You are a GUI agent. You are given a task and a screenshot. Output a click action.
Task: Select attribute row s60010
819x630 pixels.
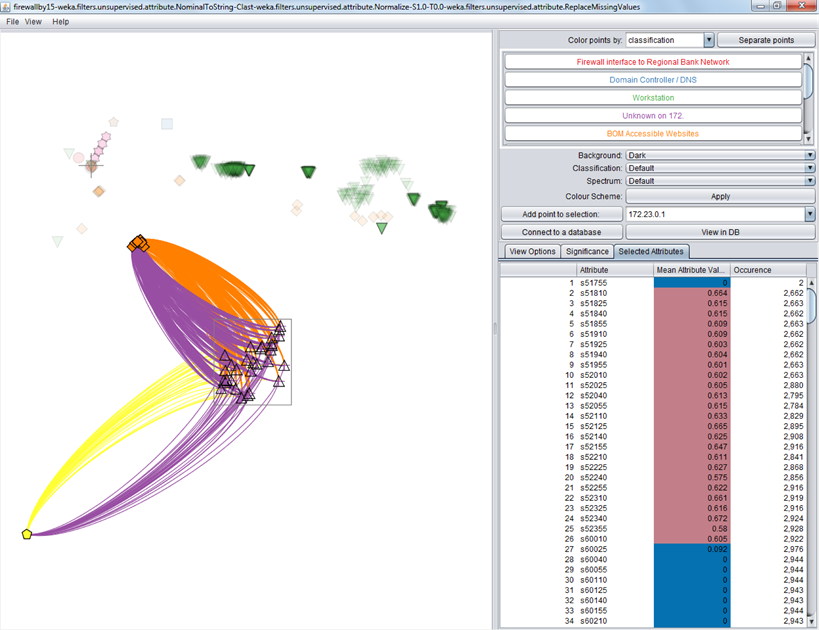[653, 539]
